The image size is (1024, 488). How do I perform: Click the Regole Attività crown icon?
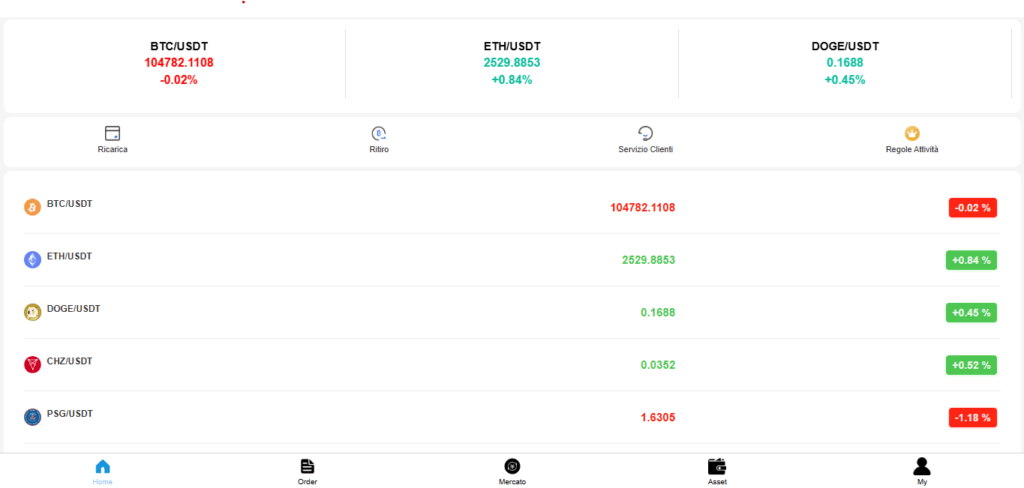click(x=912, y=133)
